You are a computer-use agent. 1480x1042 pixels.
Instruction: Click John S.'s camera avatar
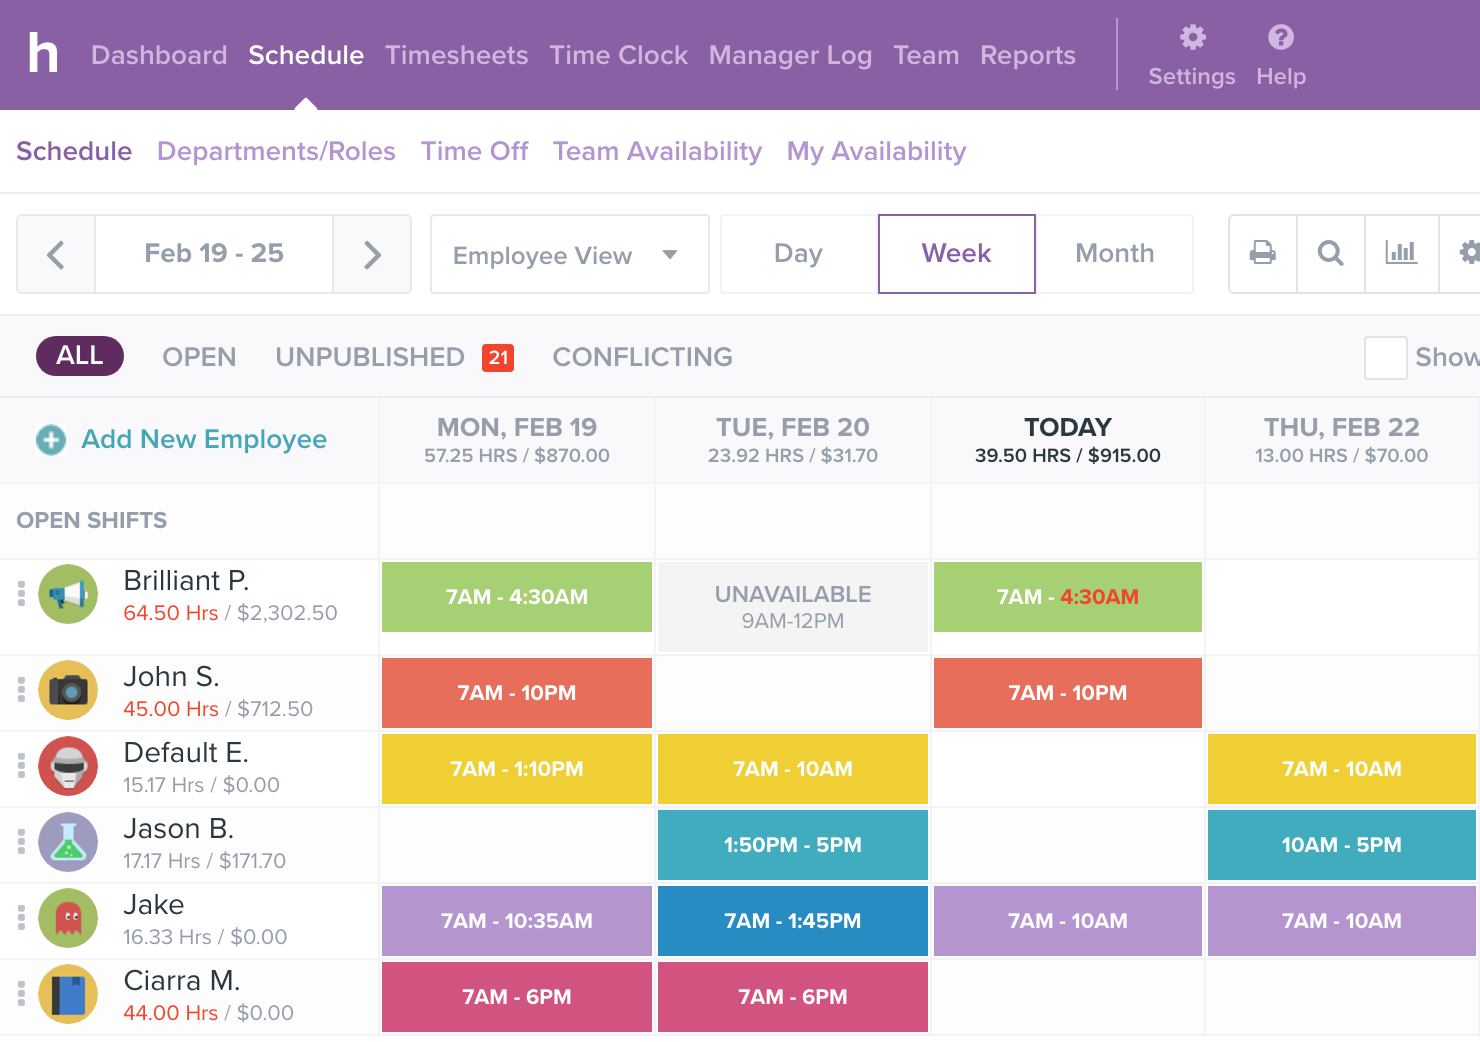pyautogui.click(x=68, y=690)
